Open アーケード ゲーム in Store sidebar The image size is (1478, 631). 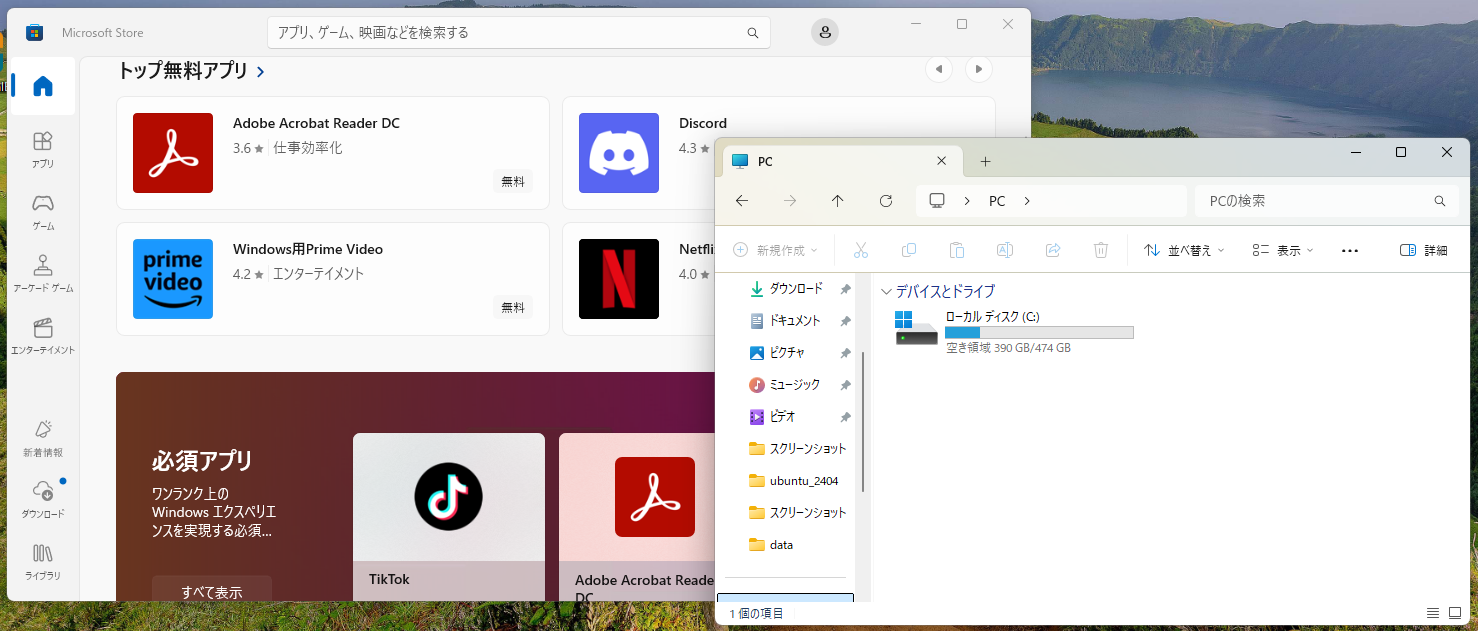coord(43,272)
